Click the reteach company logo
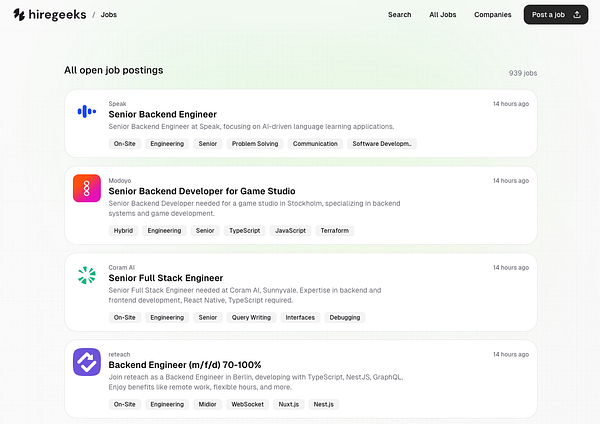This screenshot has height=424, width=600. click(x=87, y=362)
